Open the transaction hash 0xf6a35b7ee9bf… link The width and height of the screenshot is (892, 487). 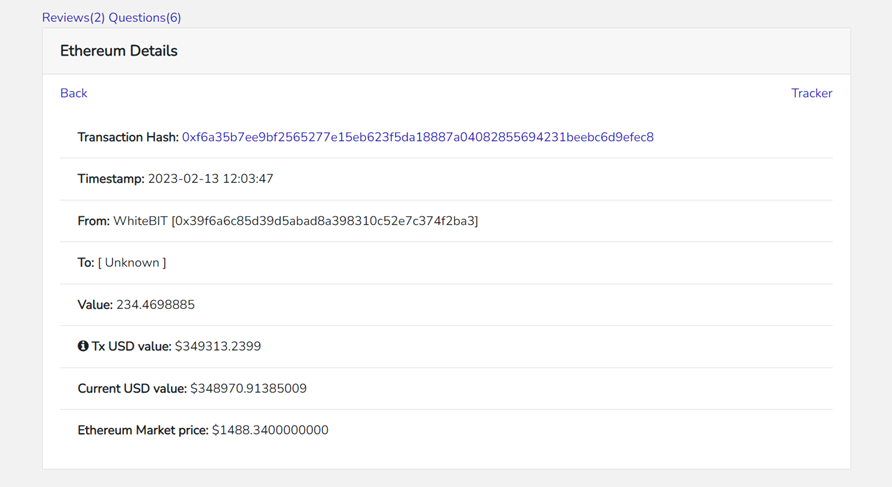pyautogui.click(x=418, y=137)
